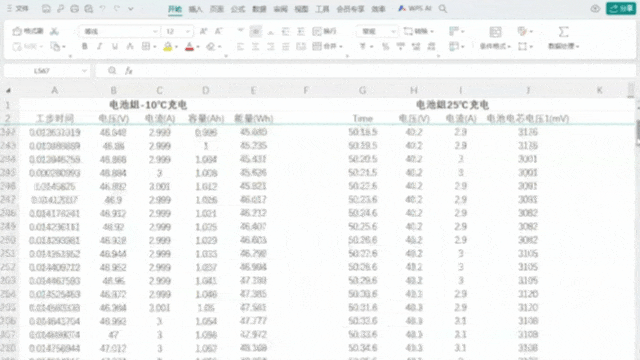Click the percent style icon
Viewport: 640px width, 360px height.
click(x=385, y=47)
